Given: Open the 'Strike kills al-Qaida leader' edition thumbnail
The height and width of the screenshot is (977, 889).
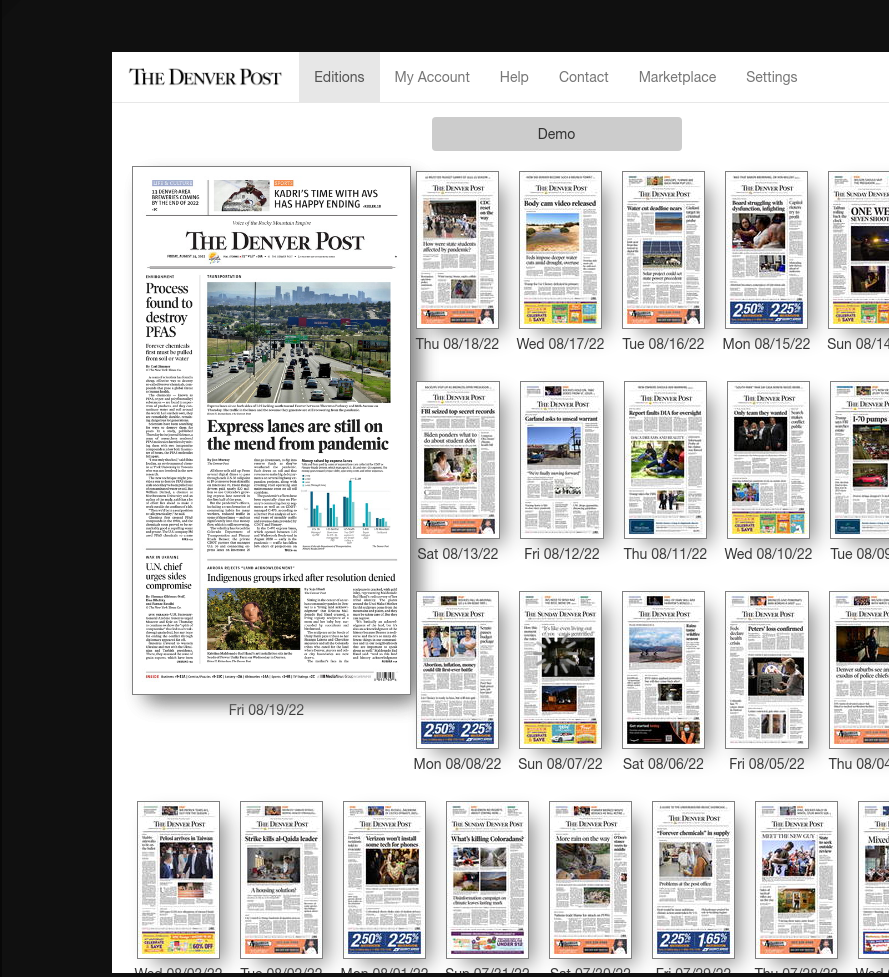Looking at the screenshot, I should (x=281, y=880).
